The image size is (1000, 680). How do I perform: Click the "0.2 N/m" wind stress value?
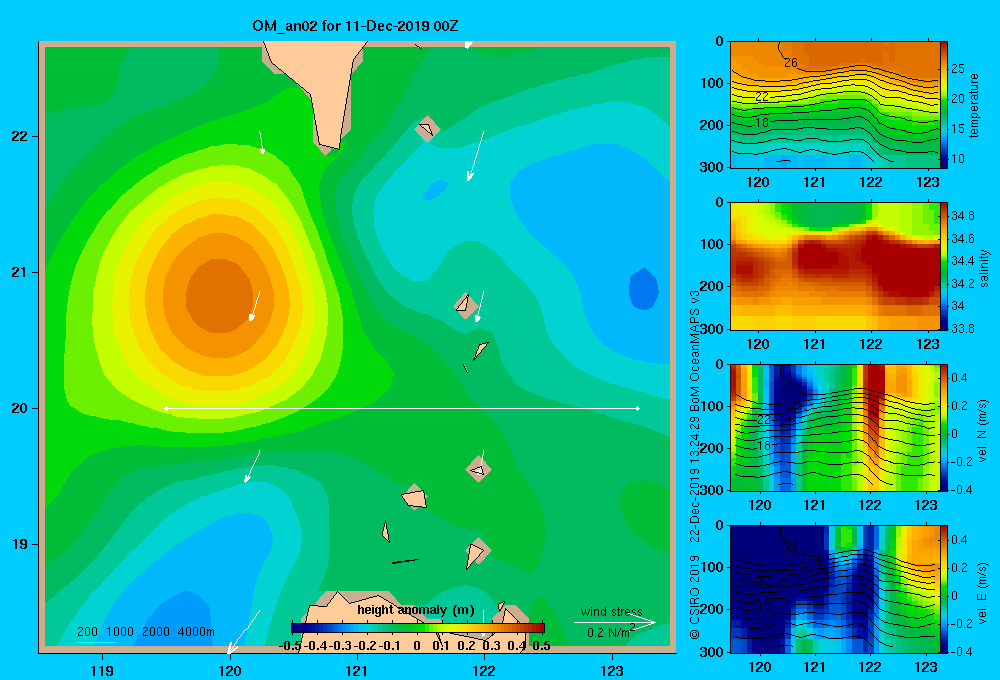pos(608,633)
